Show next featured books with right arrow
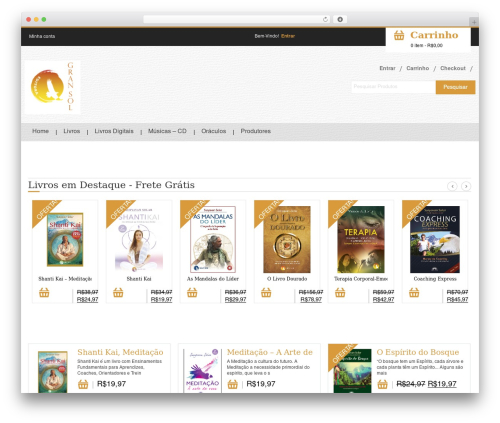The height and width of the screenshot is (423, 500). click(466, 186)
